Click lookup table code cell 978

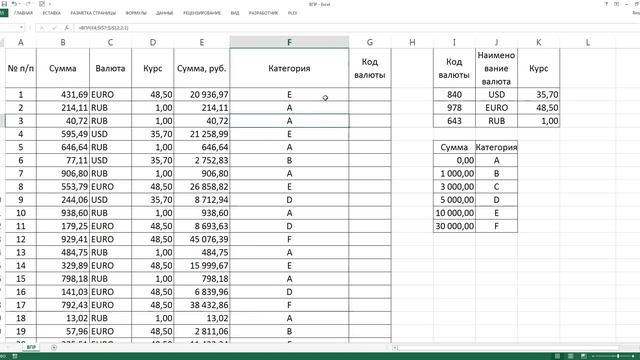[454, 108]
